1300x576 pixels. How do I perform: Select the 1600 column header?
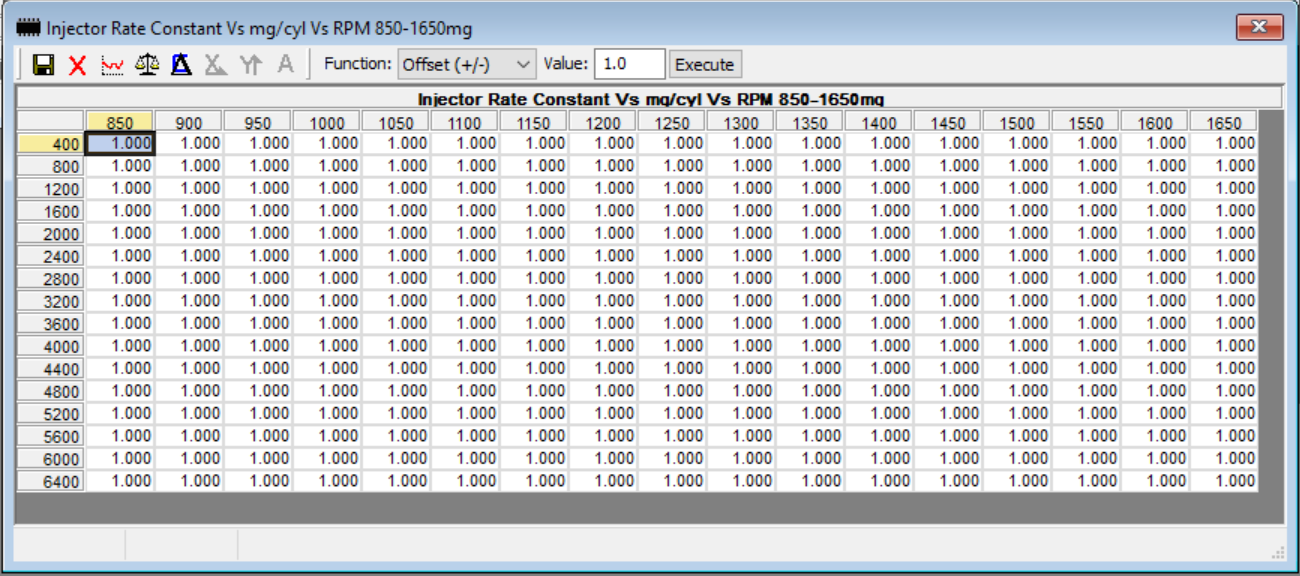click(1154, 122)
